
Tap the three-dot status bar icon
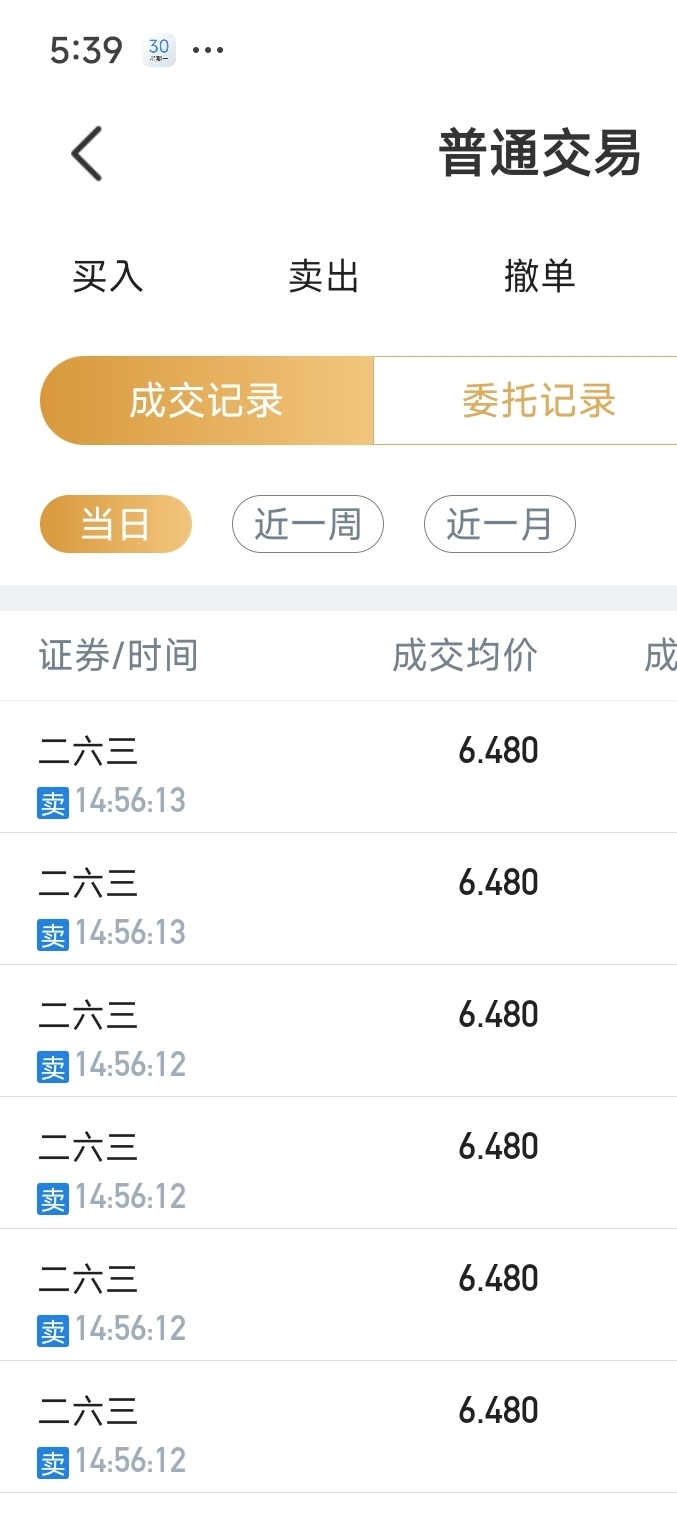(208, 49)
